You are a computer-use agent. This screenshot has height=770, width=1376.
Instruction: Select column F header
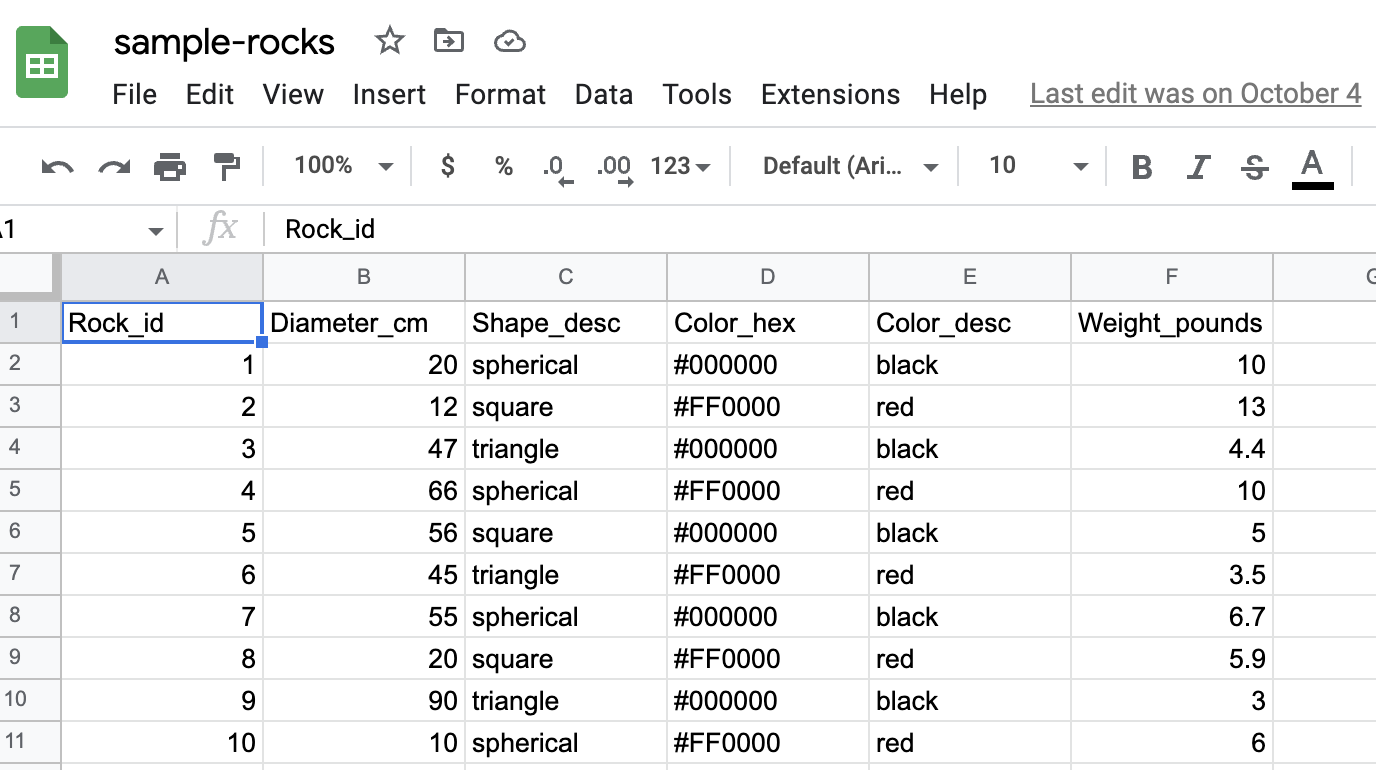click(x=1172, y=277)
